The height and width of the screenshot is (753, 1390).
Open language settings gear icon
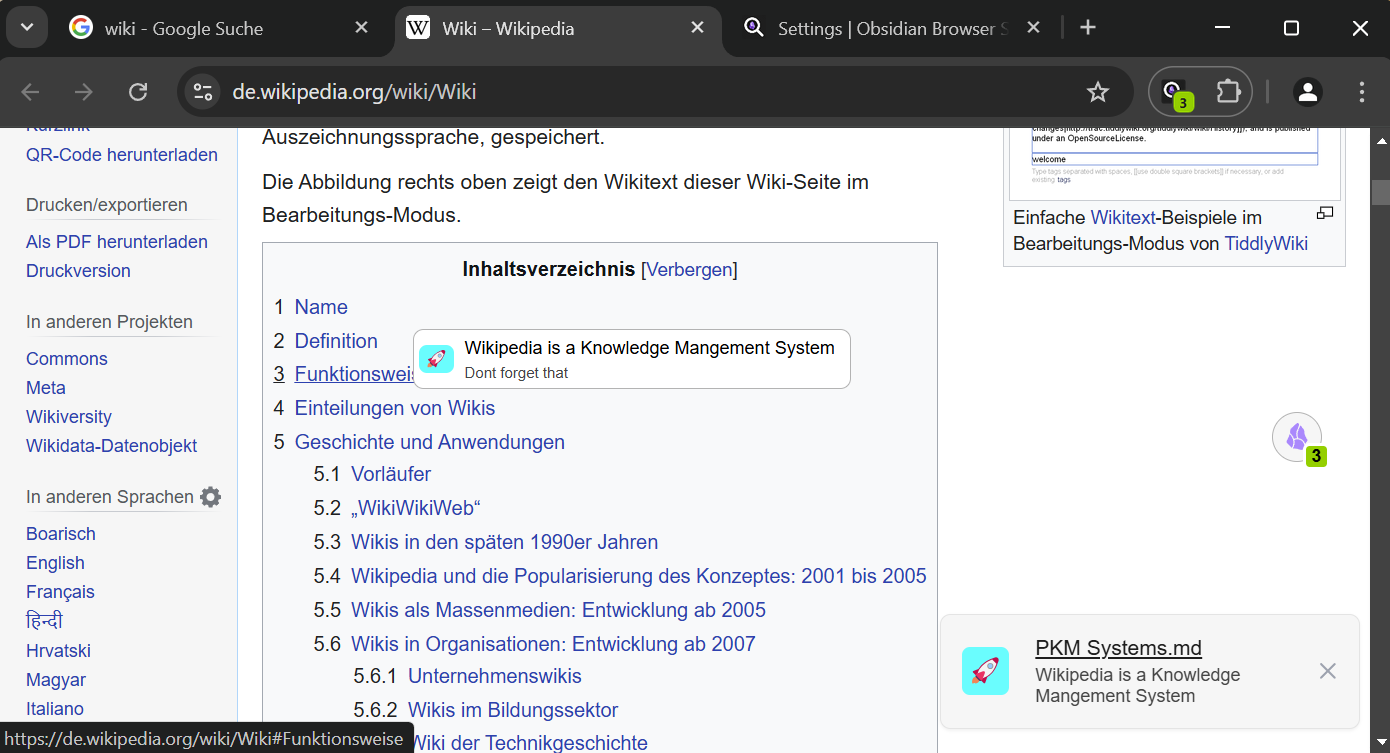[210, 497]
